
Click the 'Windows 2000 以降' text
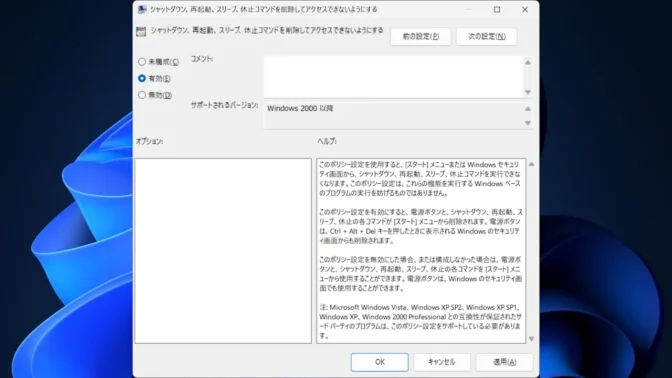click(x=300, y=108)
